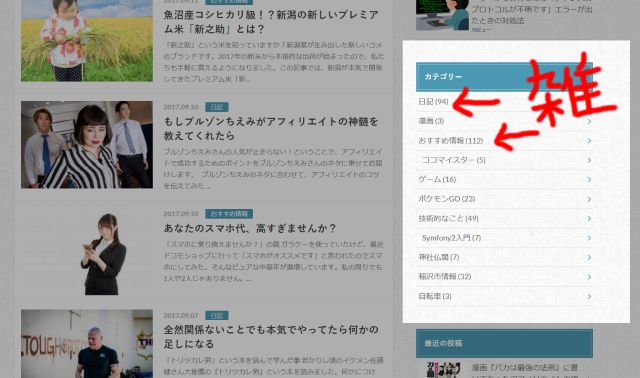
Task: Click the chevron beside おすすめ情報 (112)
Action: 589,141
